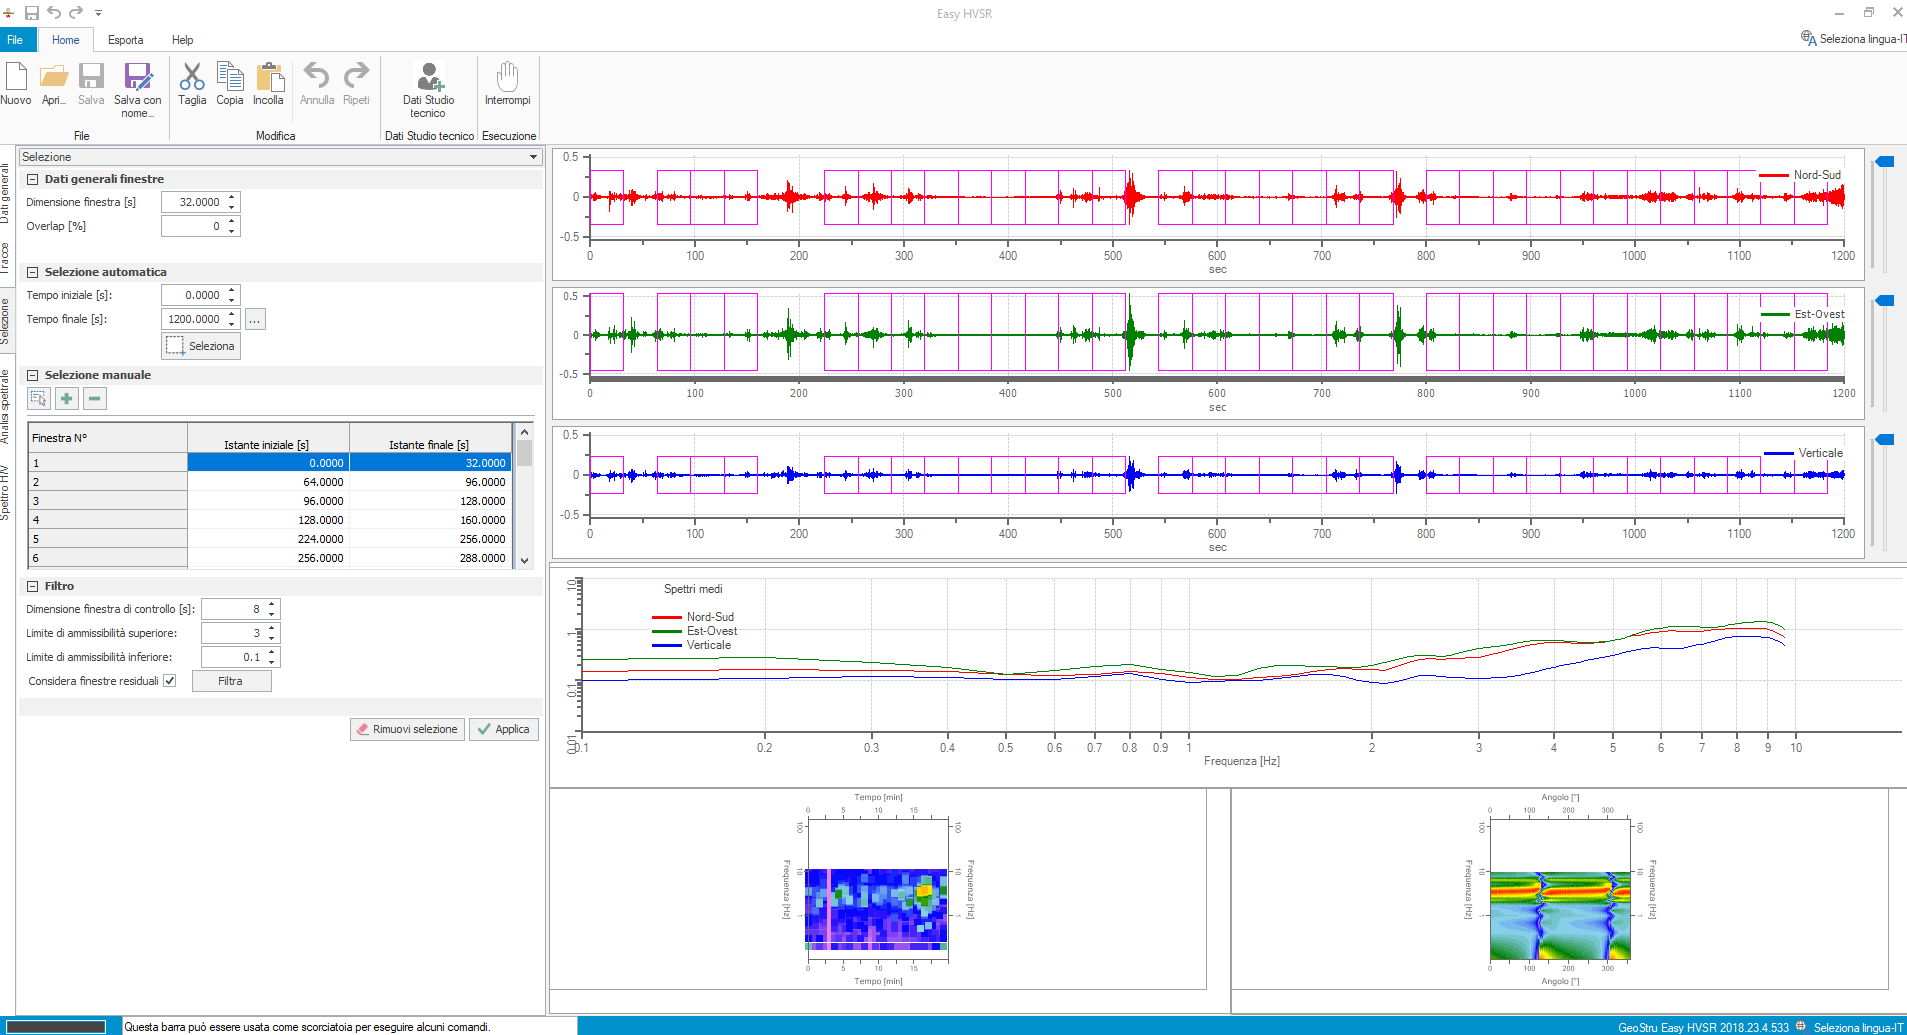Add a window with the green plus icon
Screen dimensions: 1907x1035
pyautogui.click(x=67, y=399)
